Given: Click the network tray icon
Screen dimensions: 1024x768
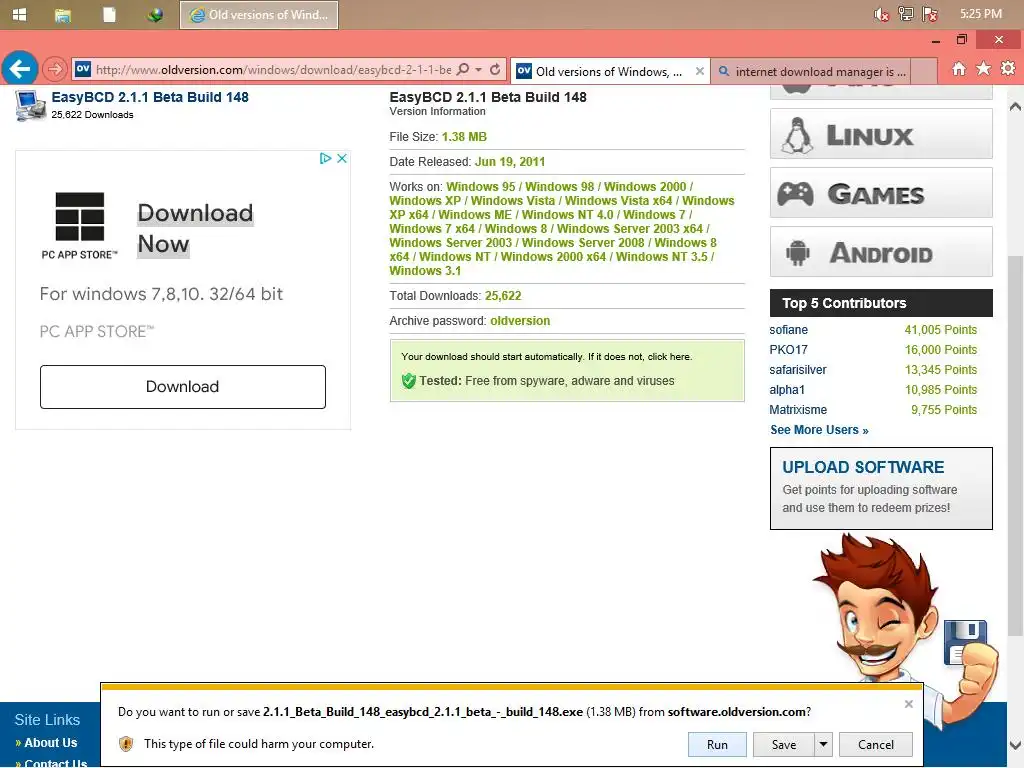Looking at the screenshot, I should tap(906, 14).
